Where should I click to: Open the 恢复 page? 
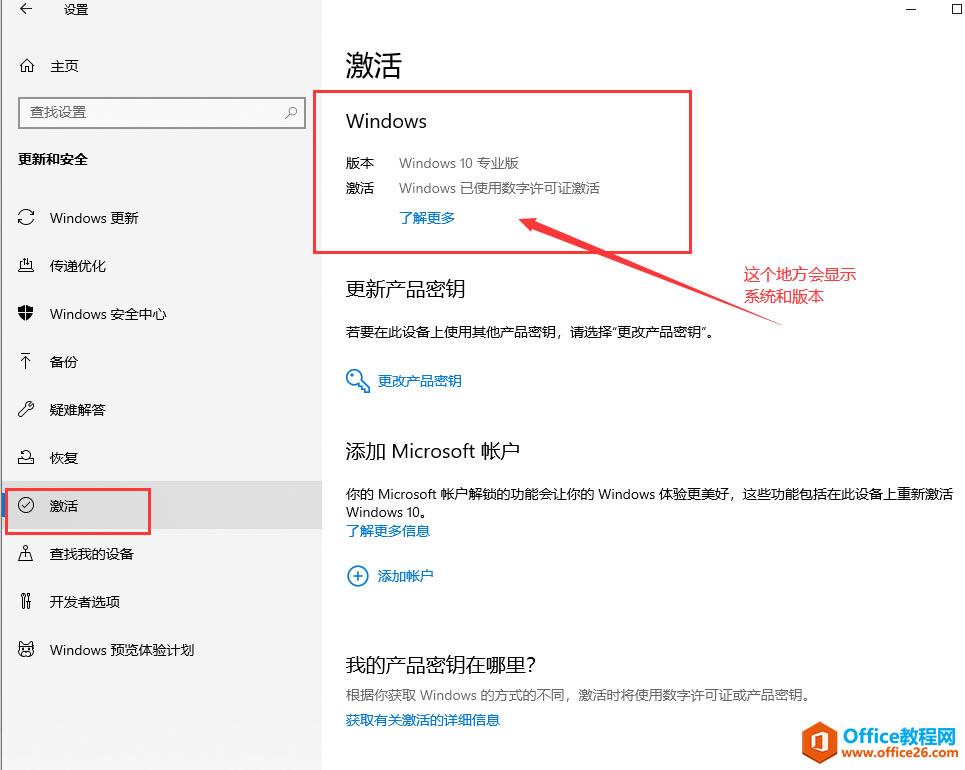tap(63, 458)
